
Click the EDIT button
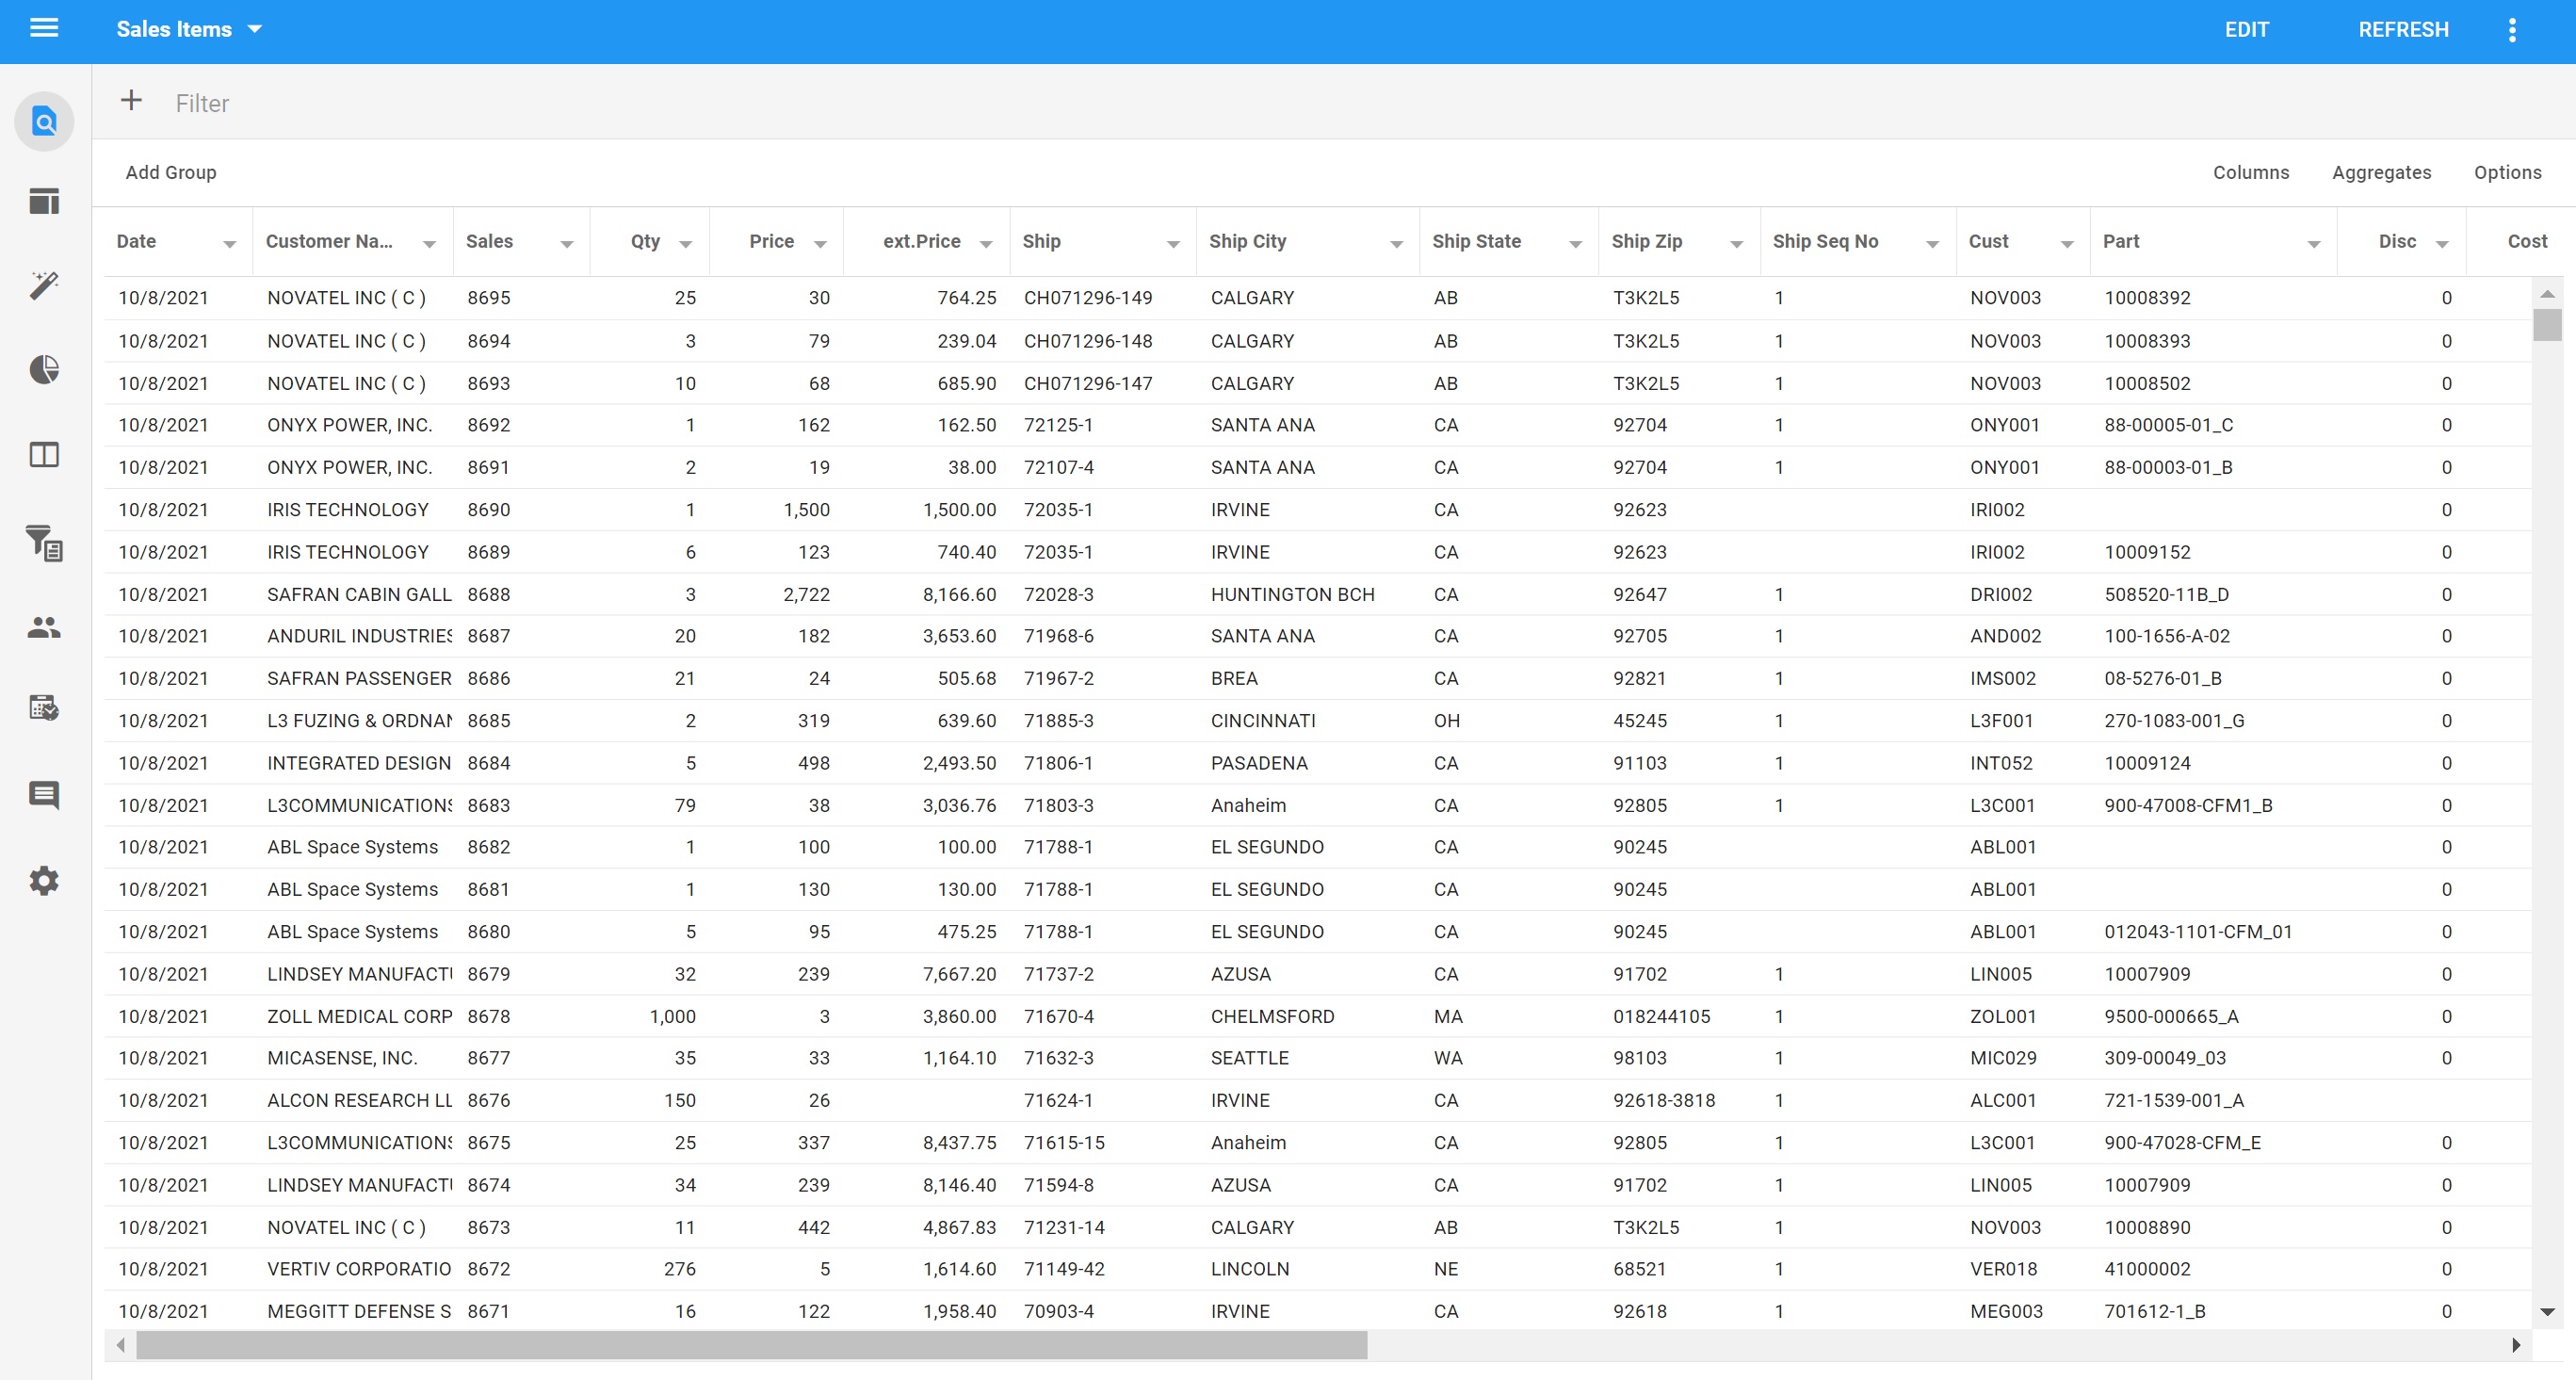(x=2246, y=30)
